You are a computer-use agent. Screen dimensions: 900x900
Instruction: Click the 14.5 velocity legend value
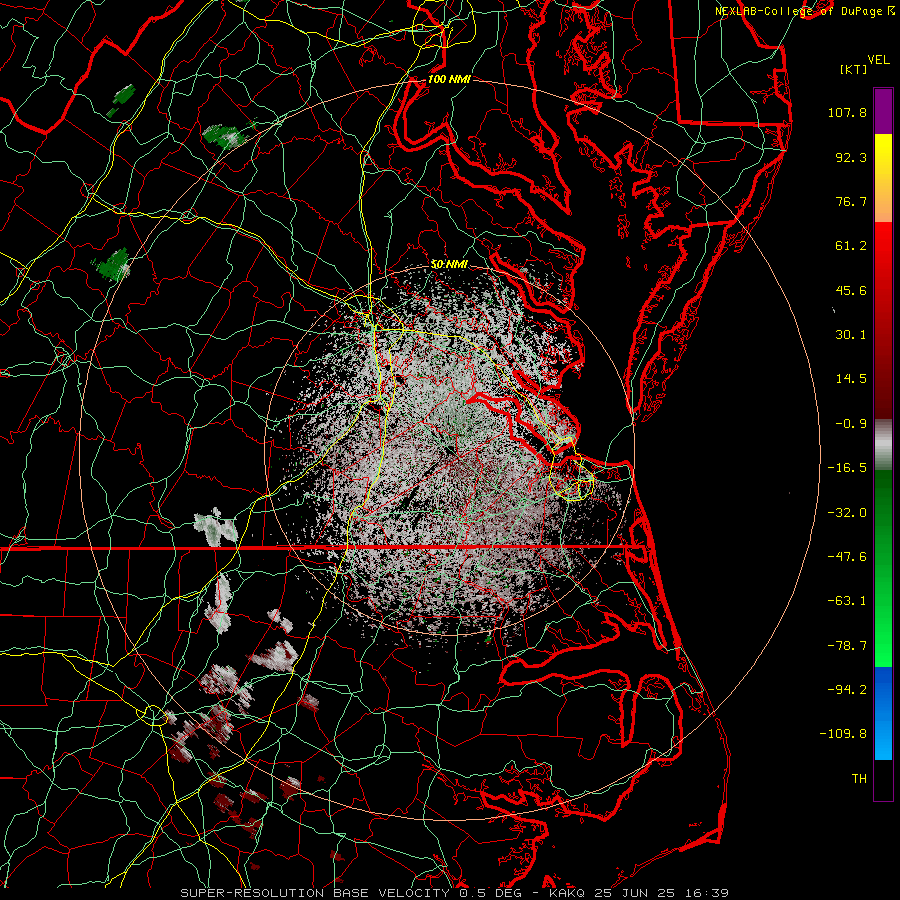[x=851, y=379]
